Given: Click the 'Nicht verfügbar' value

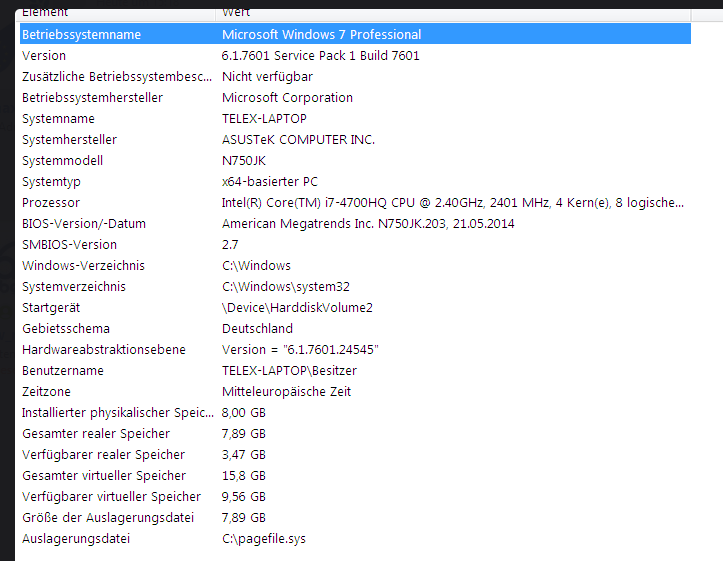Looking at the screenshot, I should click(x=267, y=77).
